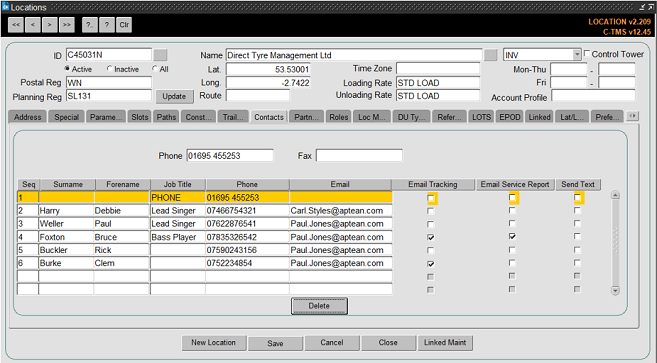Go to first record with << button
The image size is (657, 363).
16,25
